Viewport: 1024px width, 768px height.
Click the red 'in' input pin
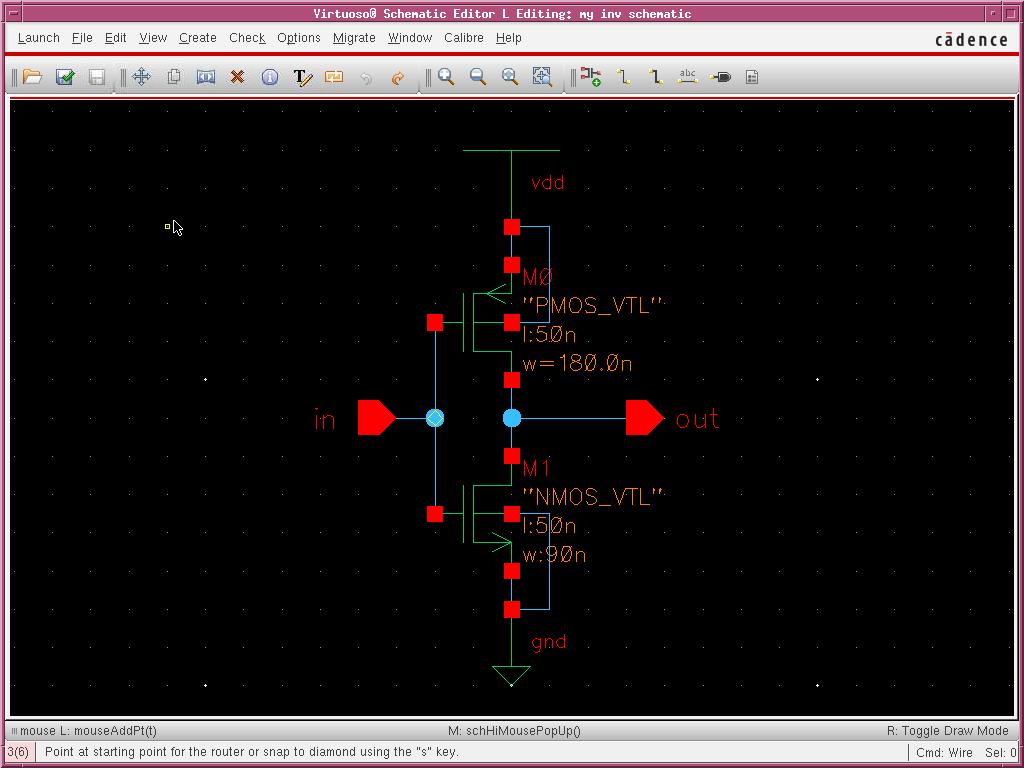pyautogui.click(x=376, y=418)
